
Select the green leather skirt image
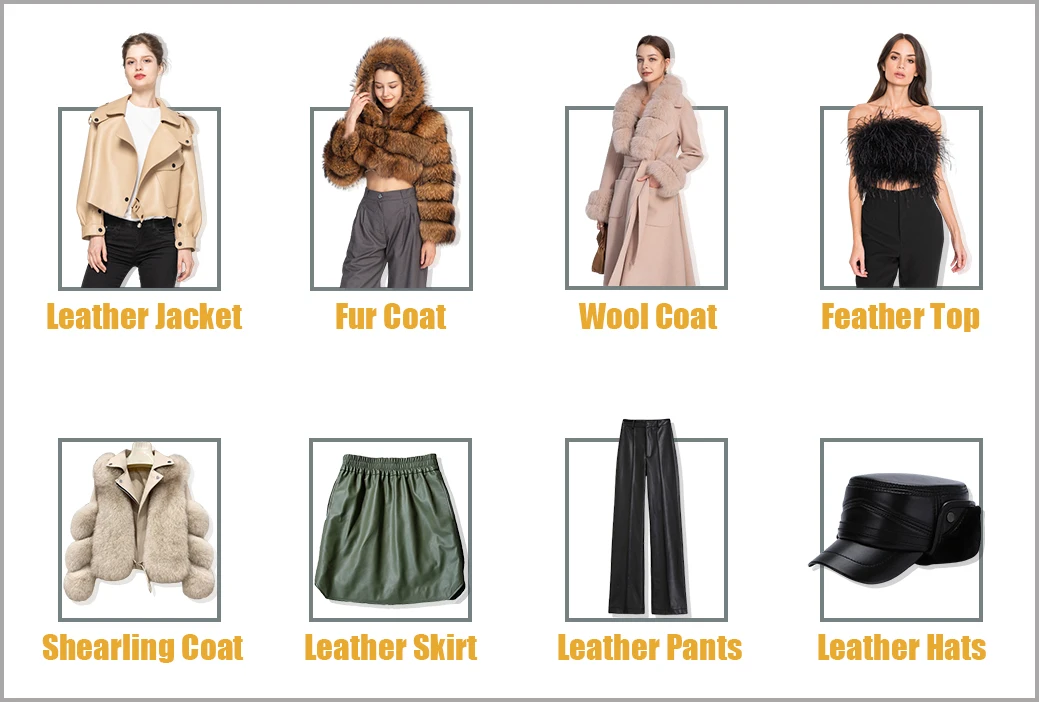tap(390, 529)
